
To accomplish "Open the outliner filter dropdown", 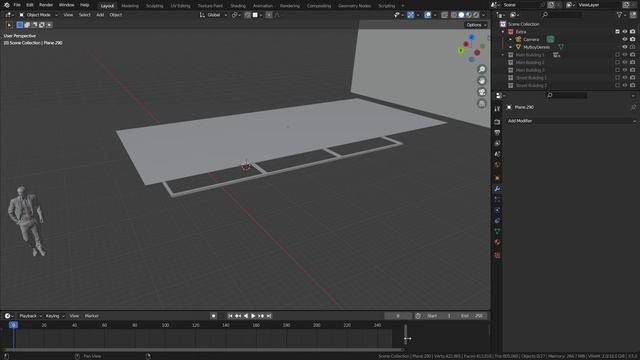I will coord(621,15).
